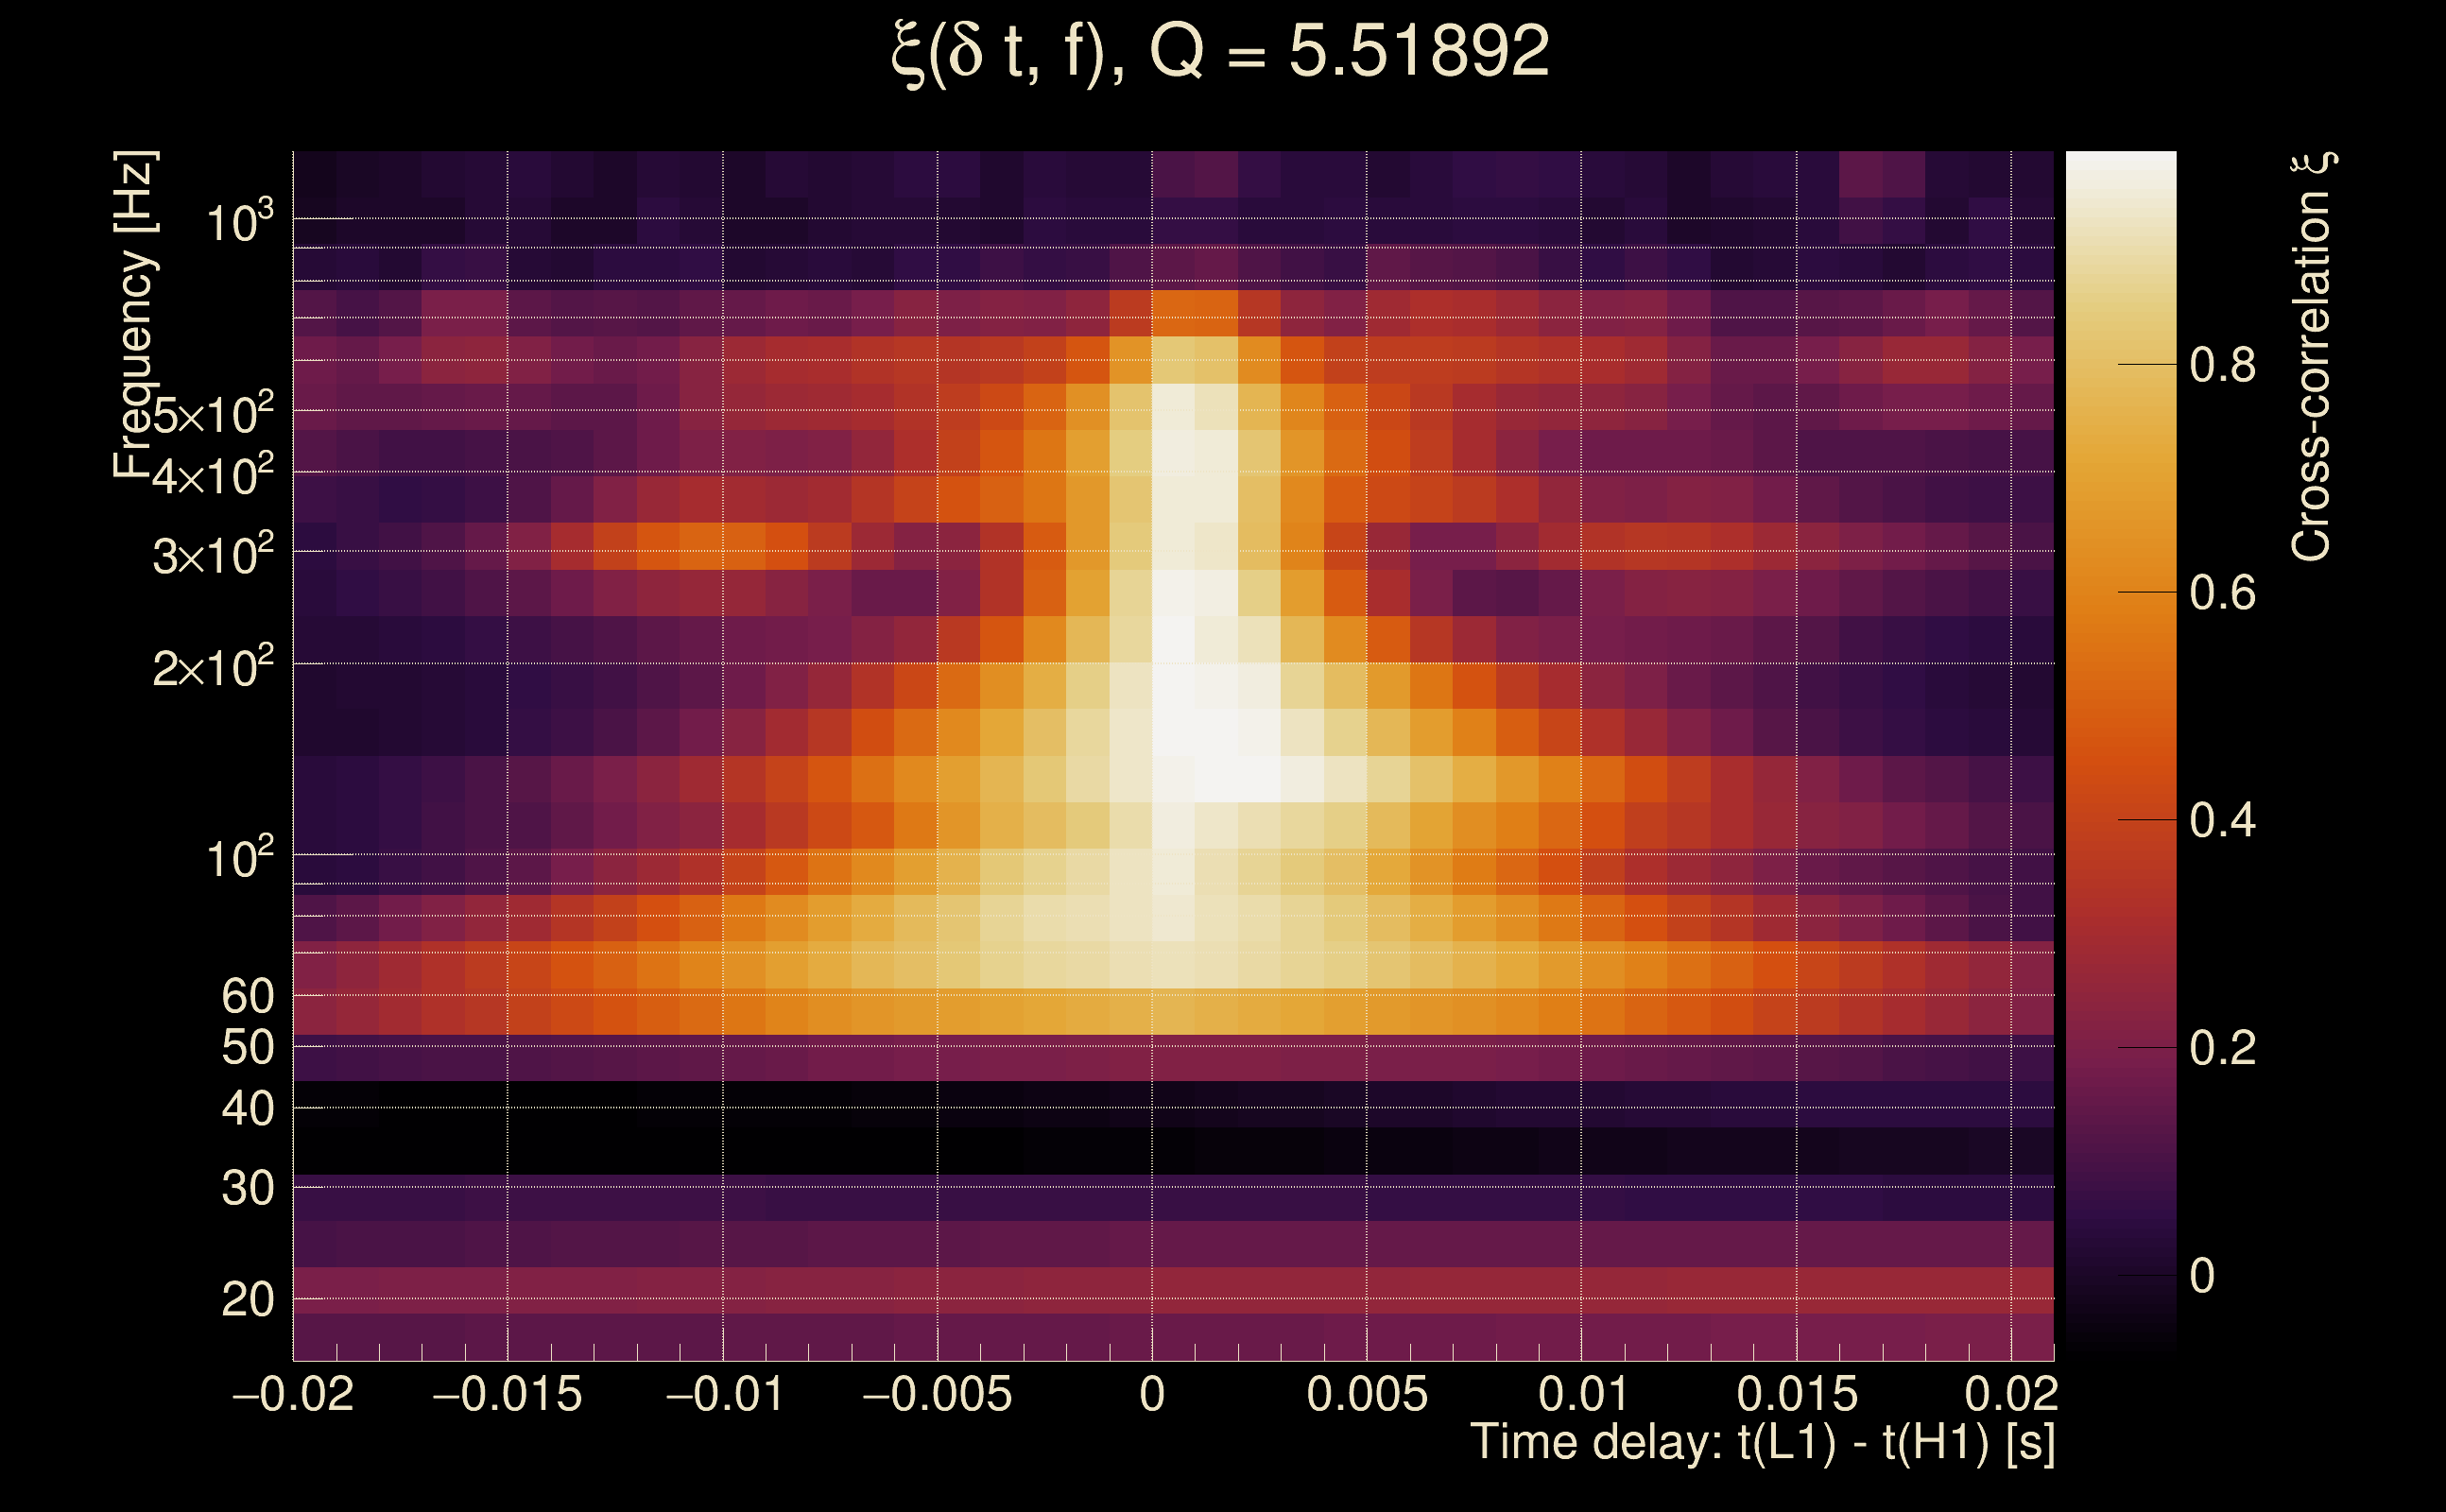Click the 0.02 x-axis tick label
This screenshot has width=2446, height=1512.
click(x=2011, y=1394)
